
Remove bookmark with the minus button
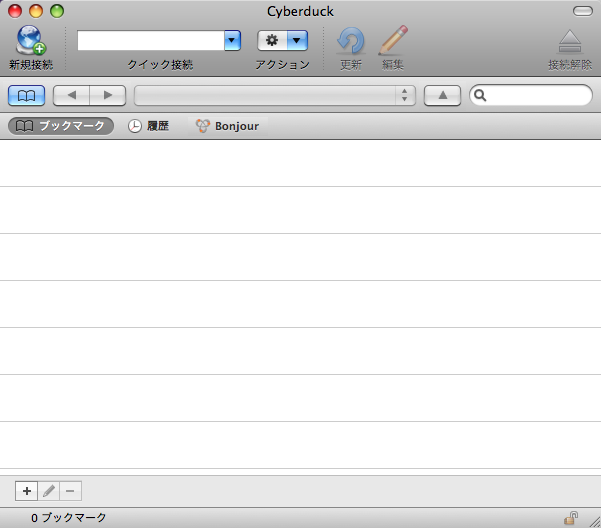click(x=70, y=491)
